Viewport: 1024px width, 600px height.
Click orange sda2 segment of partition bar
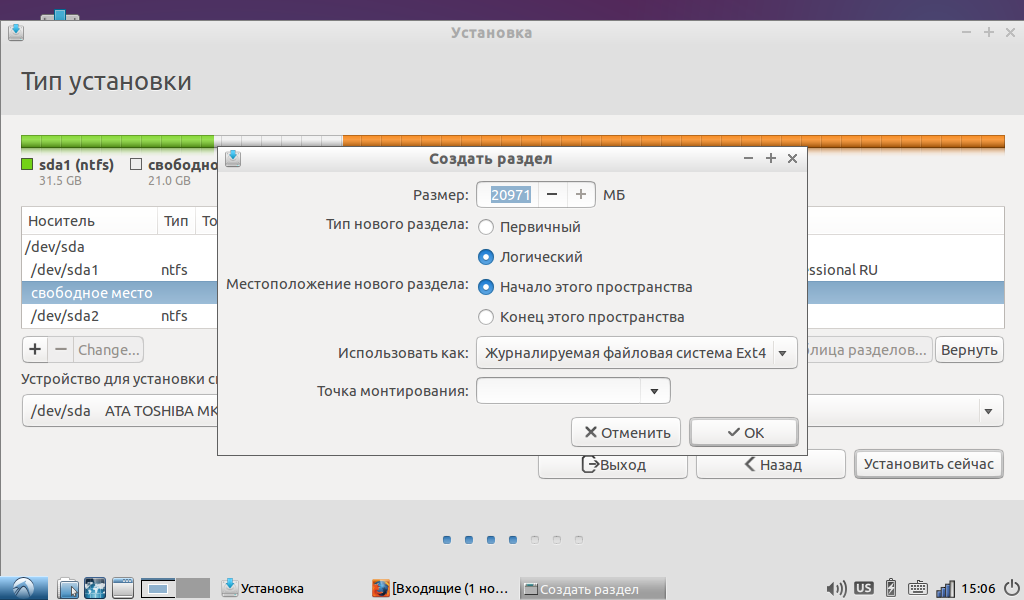point(673,141)
